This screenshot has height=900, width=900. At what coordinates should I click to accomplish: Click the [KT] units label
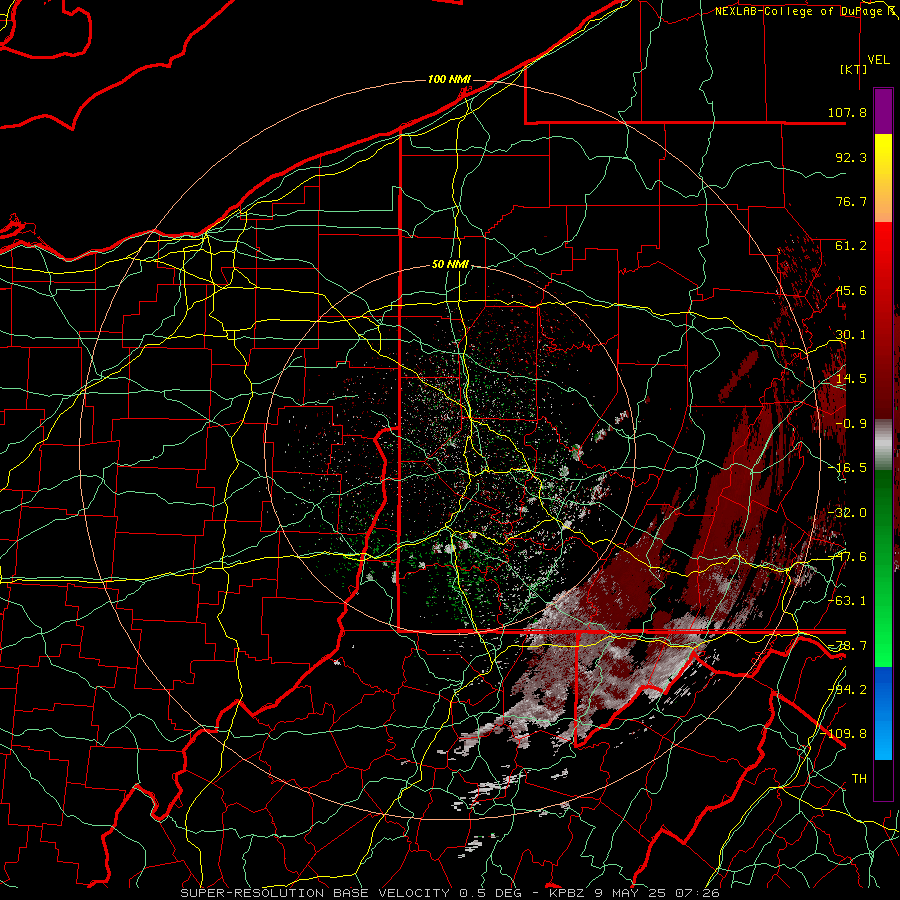[x=854, y=69]
